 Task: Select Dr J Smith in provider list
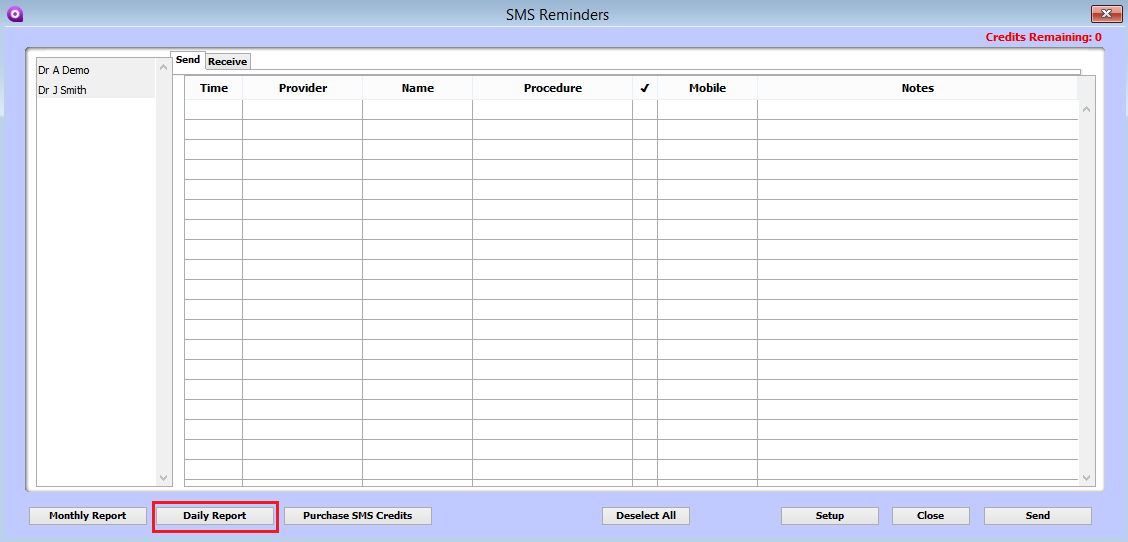(62, 90)
